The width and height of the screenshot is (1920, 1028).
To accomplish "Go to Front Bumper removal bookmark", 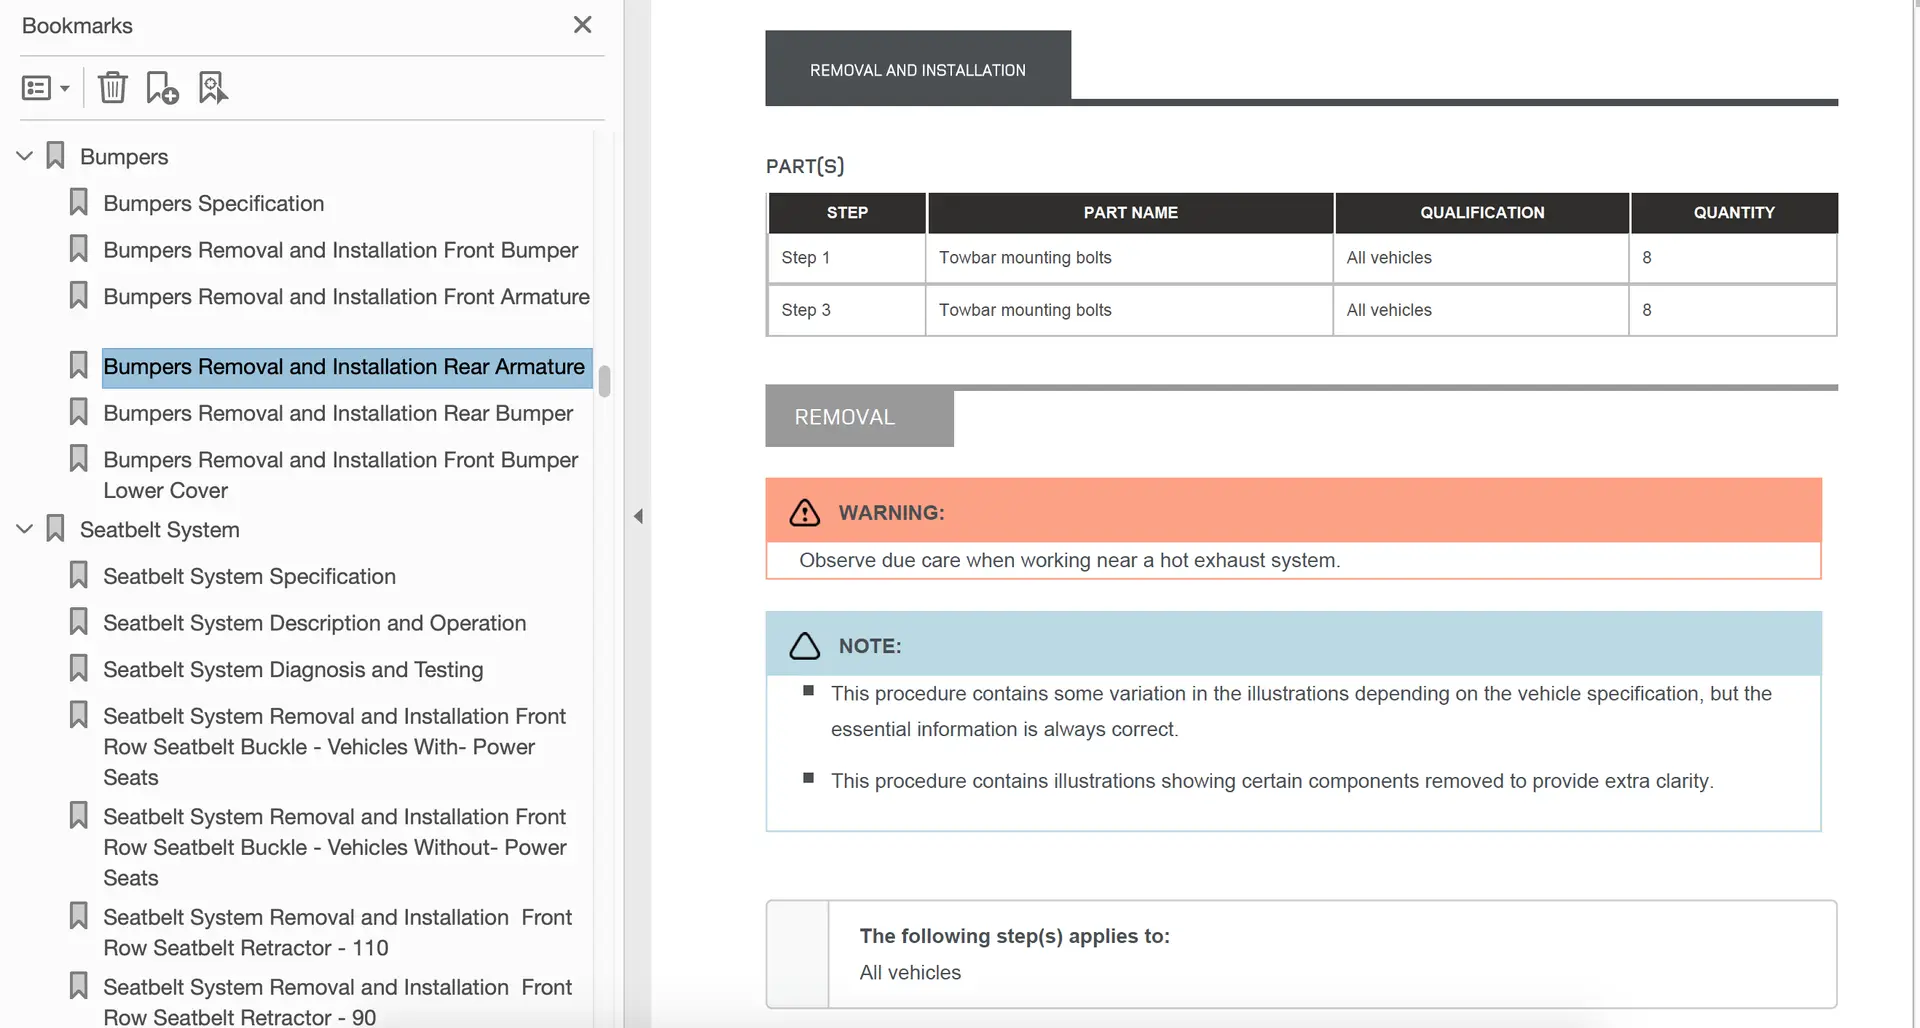I will point(340,250).
